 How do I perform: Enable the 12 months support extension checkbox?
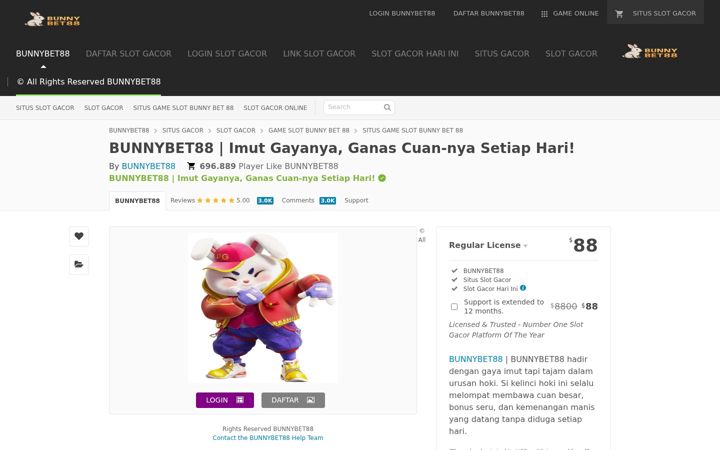[454, 307]
